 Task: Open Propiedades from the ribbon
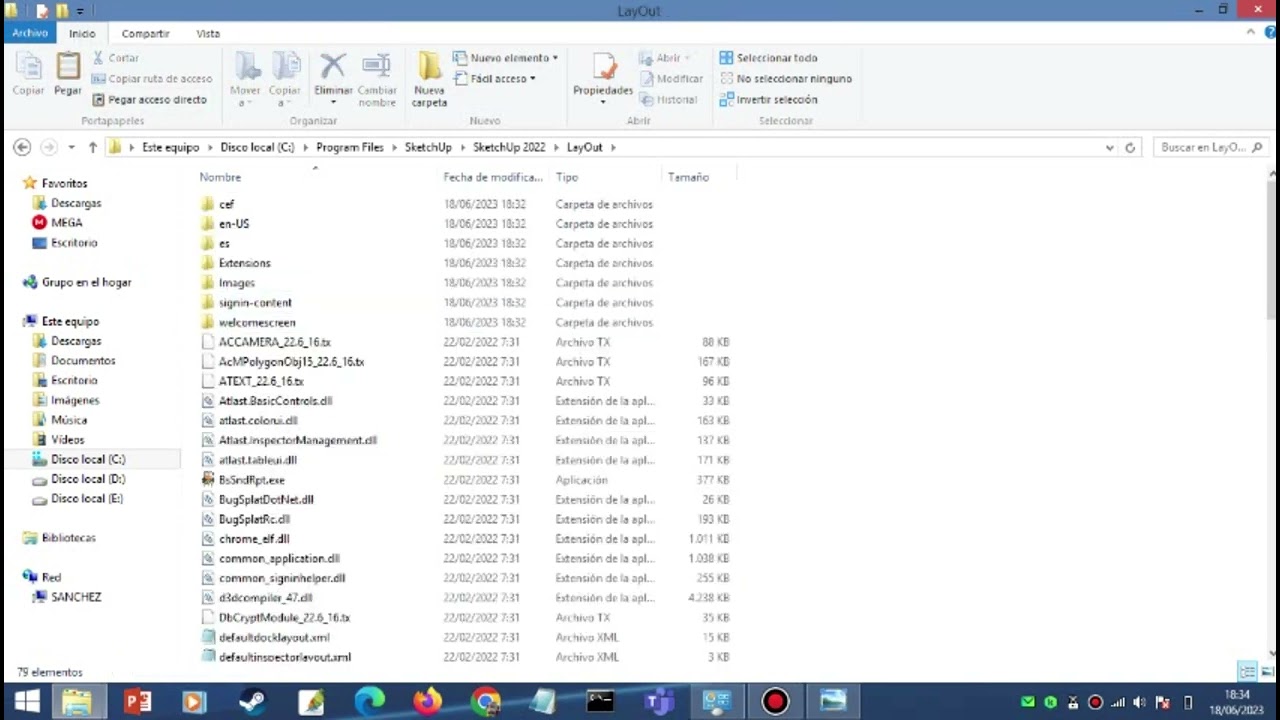603,79
